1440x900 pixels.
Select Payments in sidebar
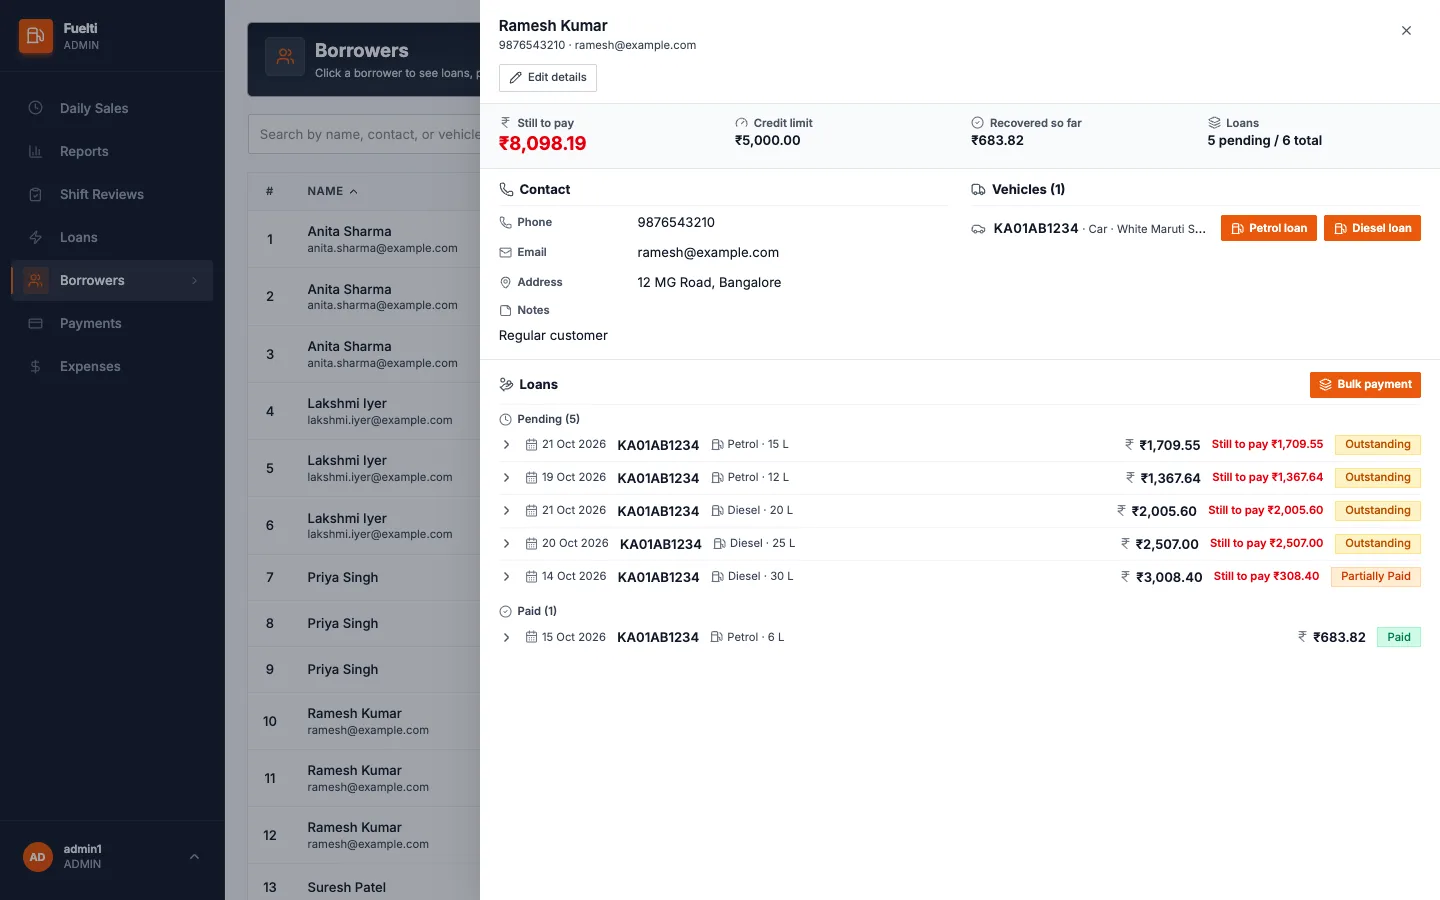112,323
